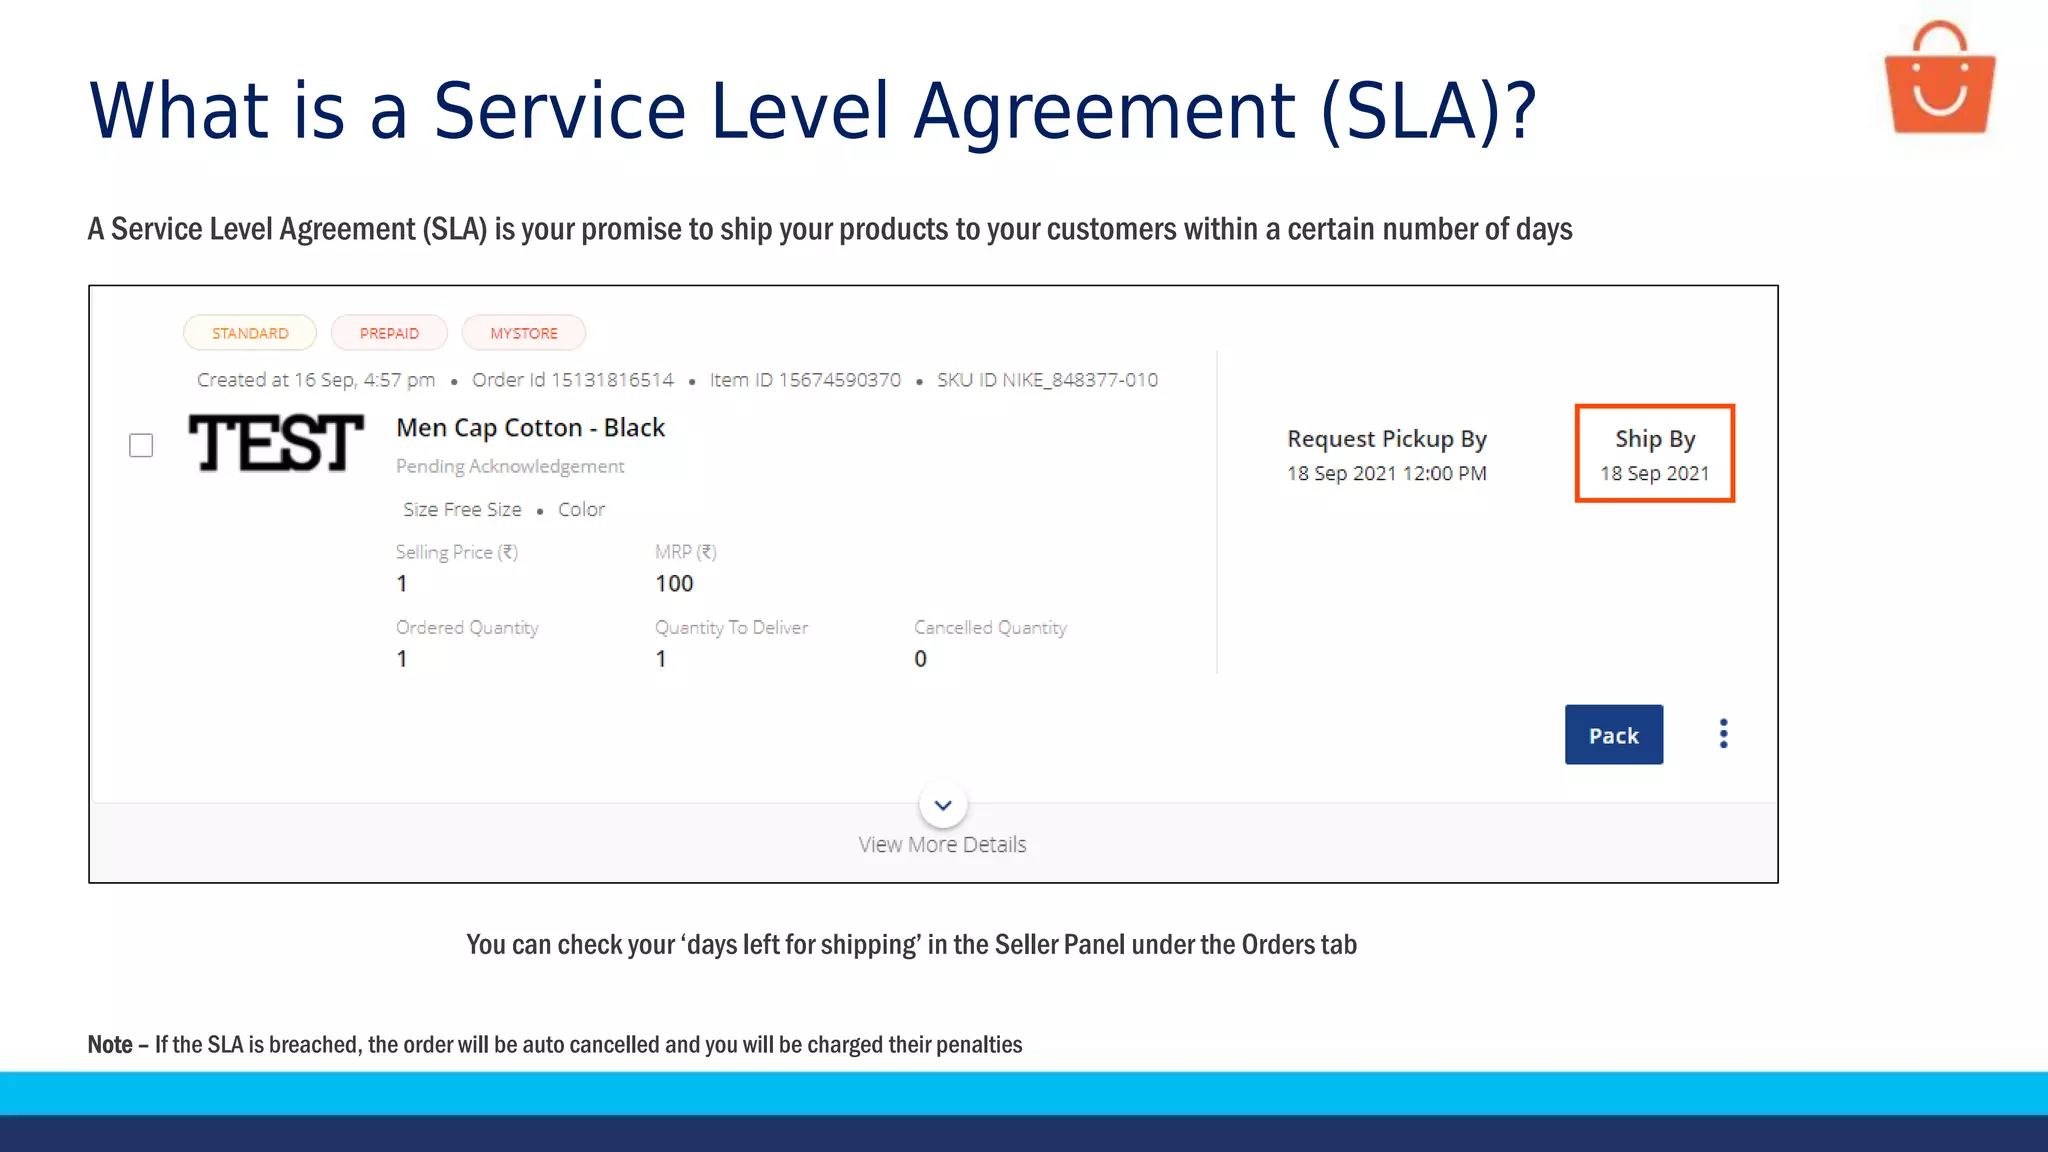Viewport: 2048px width, 1152px height.
Task: Click the Order Id 15131816514 text
Action: point(573,380)
